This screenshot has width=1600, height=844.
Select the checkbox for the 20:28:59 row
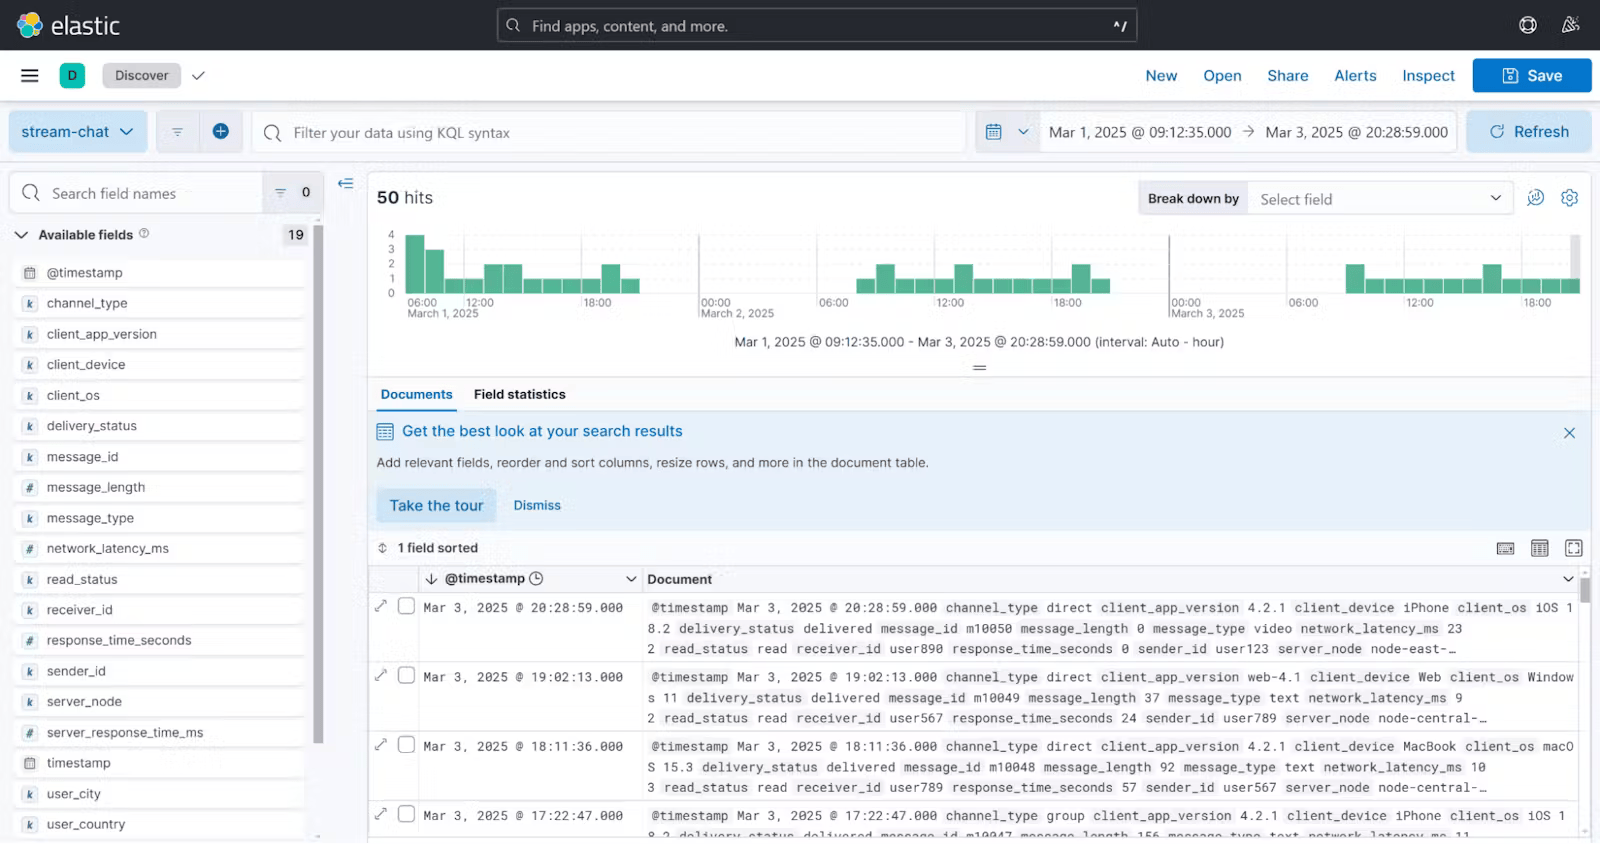pos(406,606)
